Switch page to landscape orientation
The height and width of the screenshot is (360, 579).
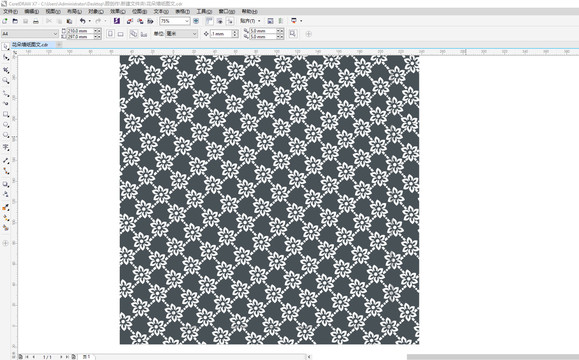[x=120, y=34]
